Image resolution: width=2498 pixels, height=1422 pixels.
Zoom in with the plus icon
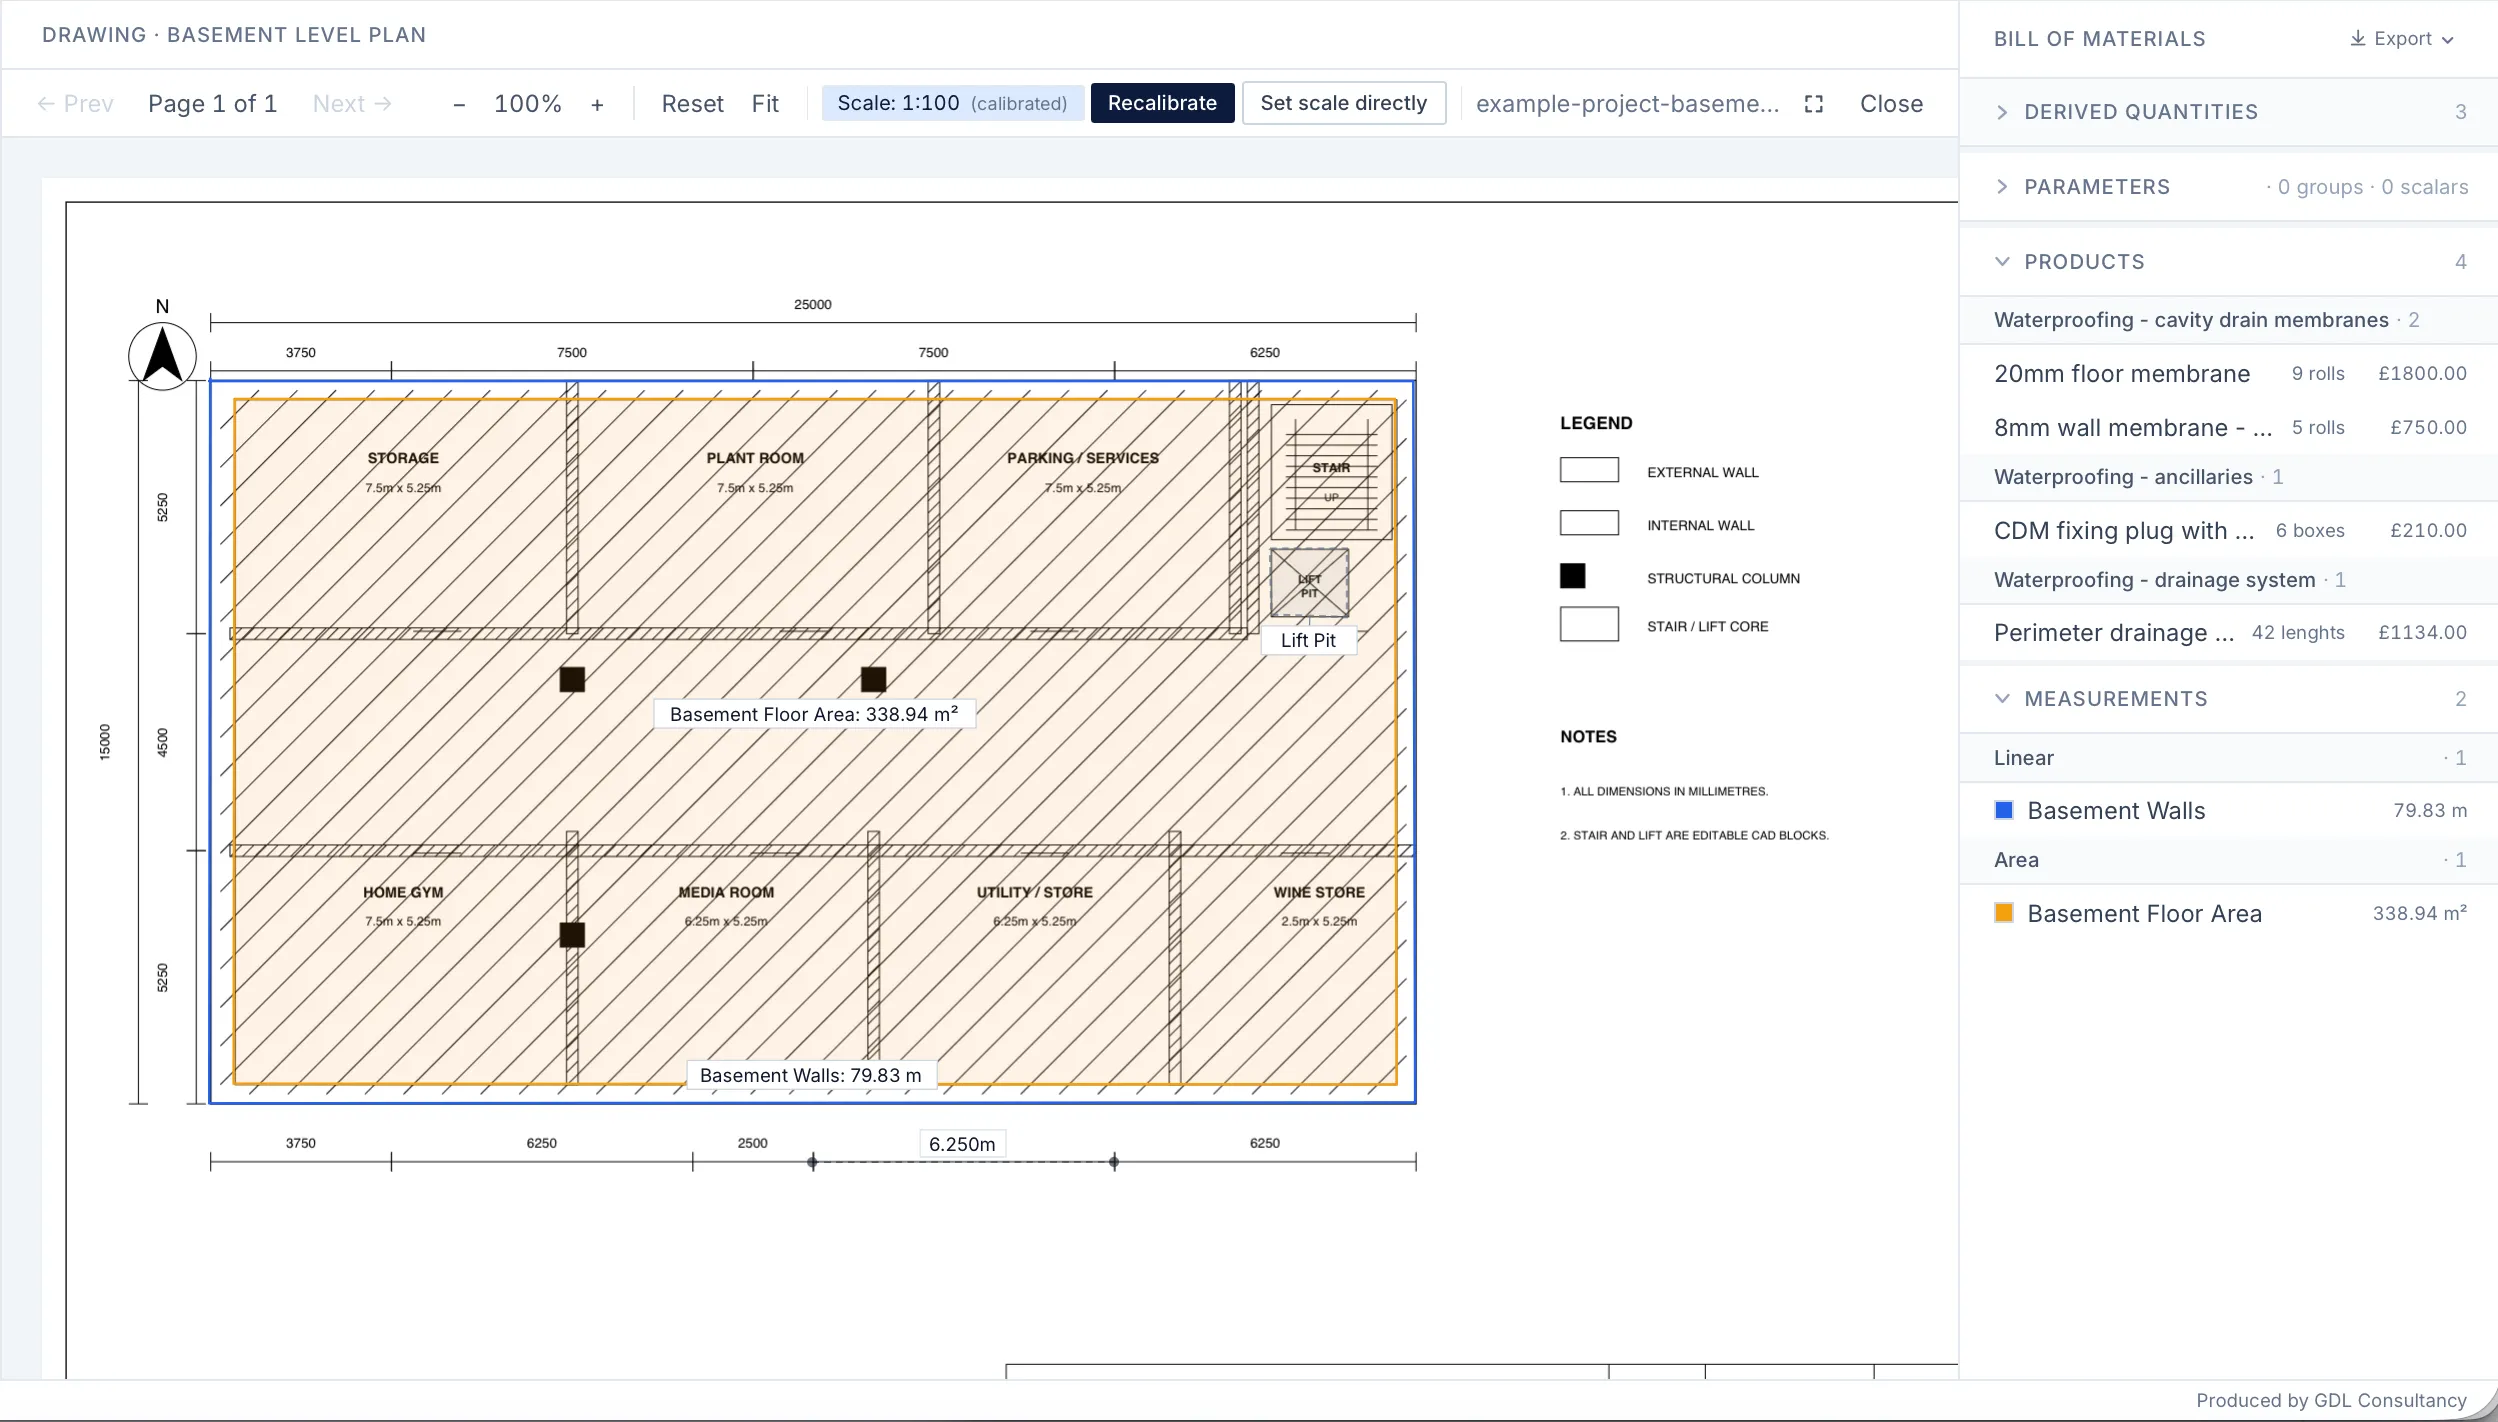coord(597,104)
